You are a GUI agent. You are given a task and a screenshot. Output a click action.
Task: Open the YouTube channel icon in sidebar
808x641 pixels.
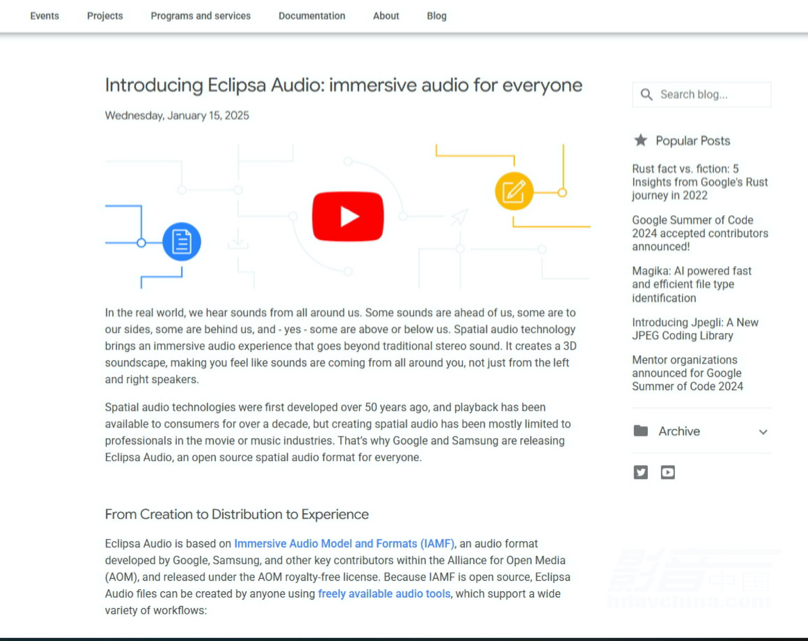coord(668,472)
